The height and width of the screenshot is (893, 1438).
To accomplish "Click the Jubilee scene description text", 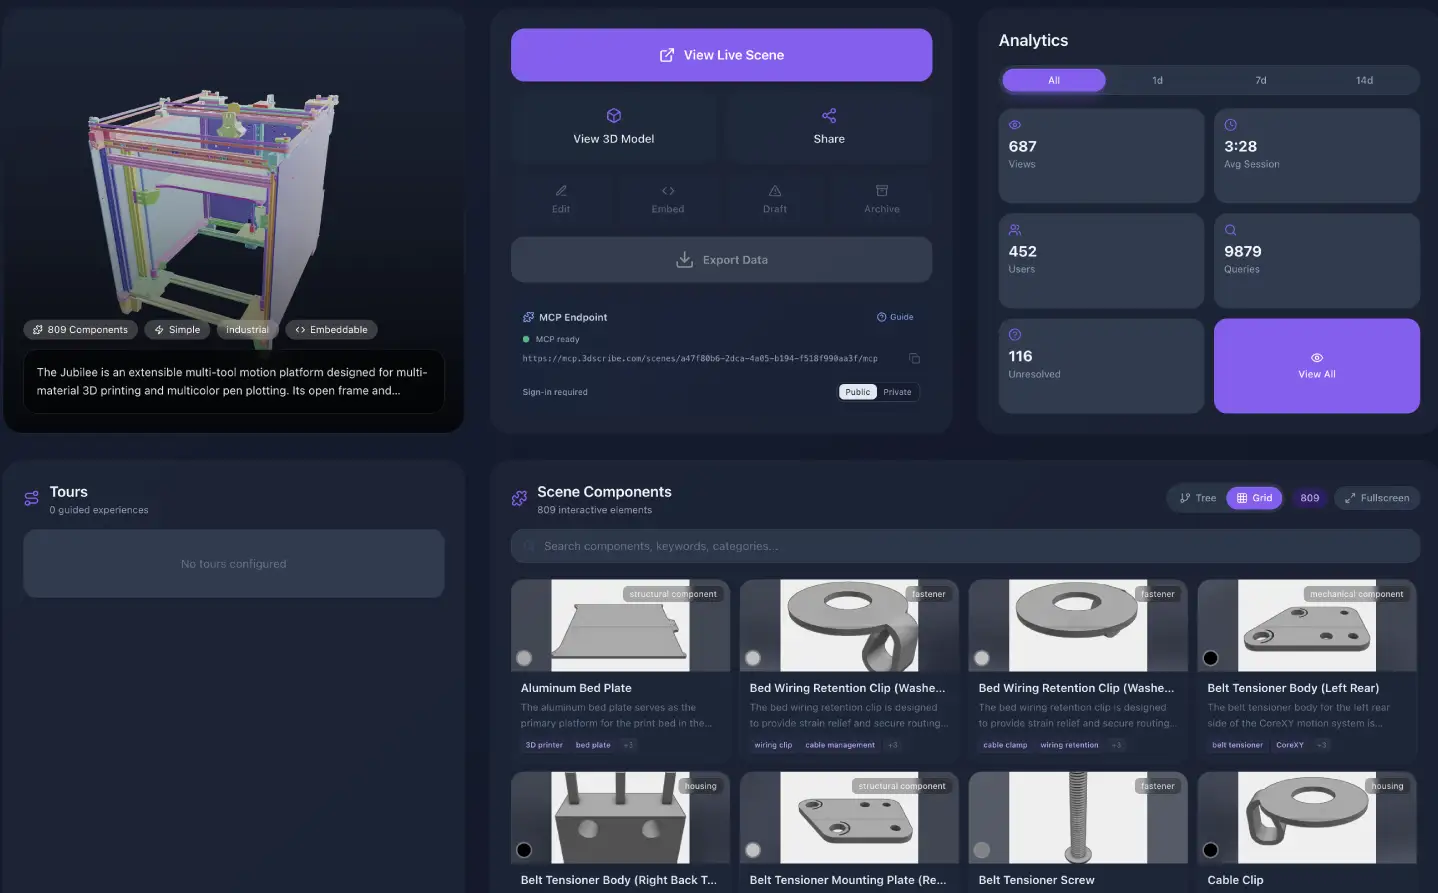I will coord(232,381).
